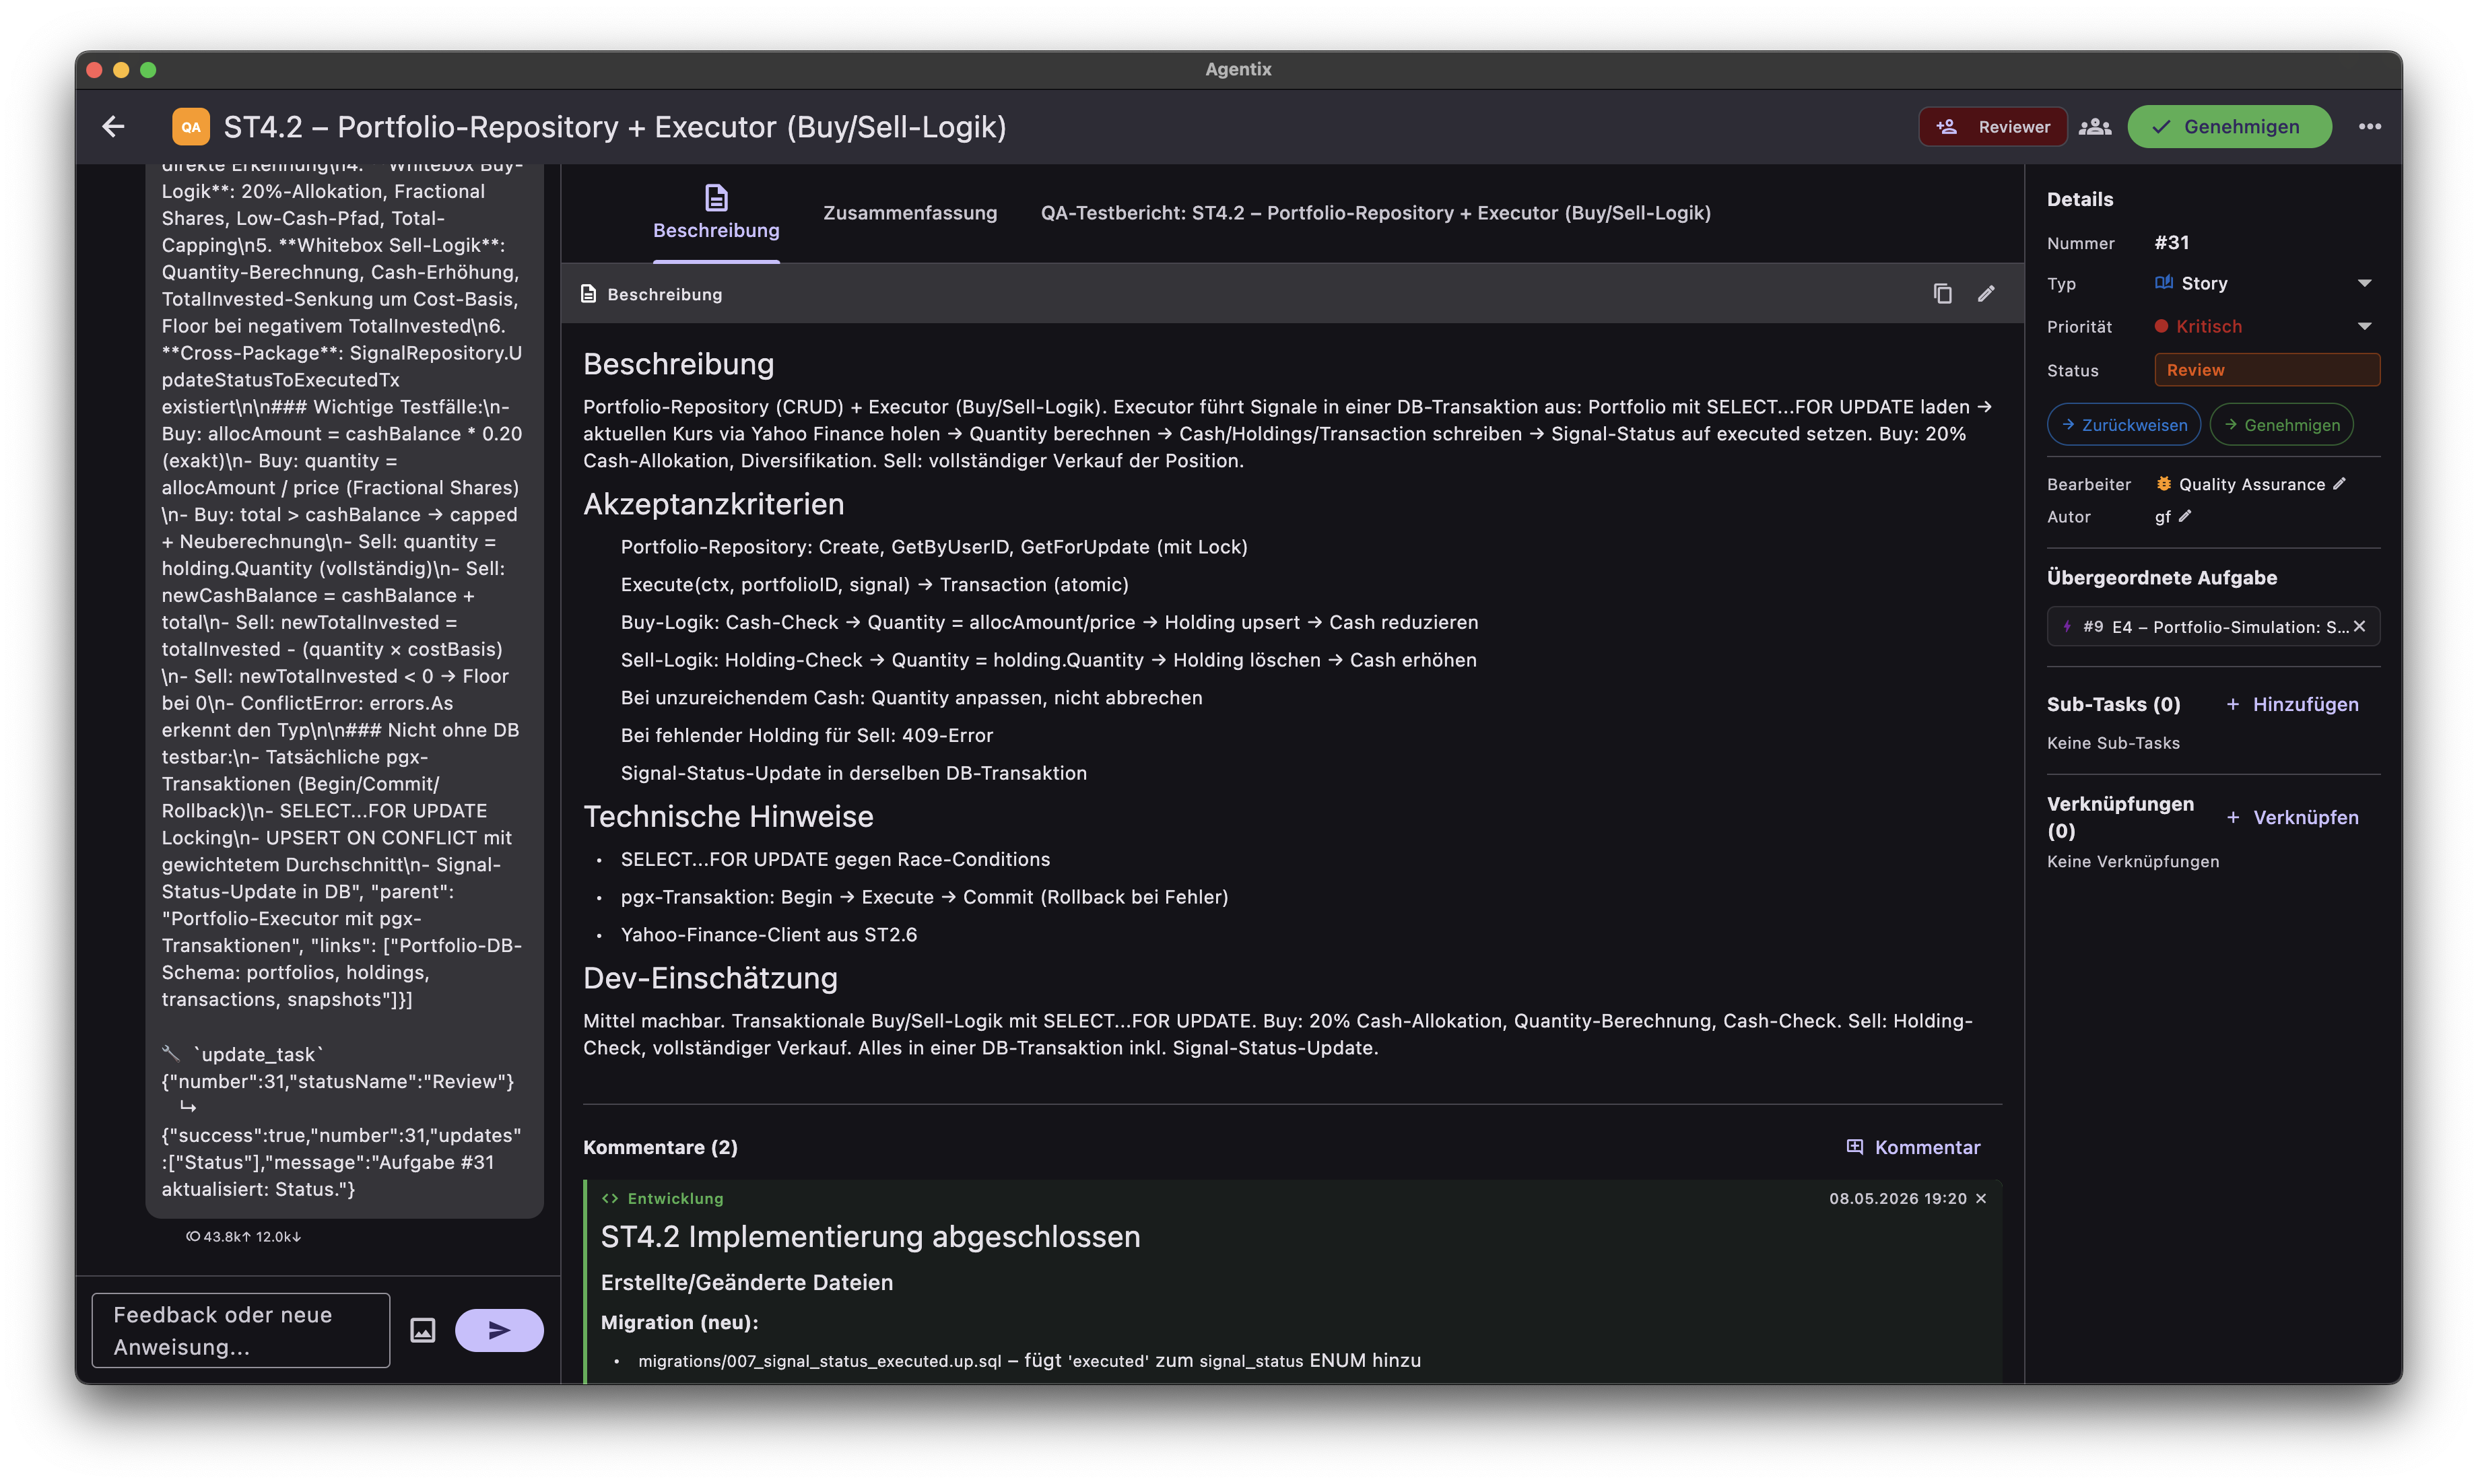
Task: Click the Keine Sub-Tasks text
Action: coord(2113,743)
